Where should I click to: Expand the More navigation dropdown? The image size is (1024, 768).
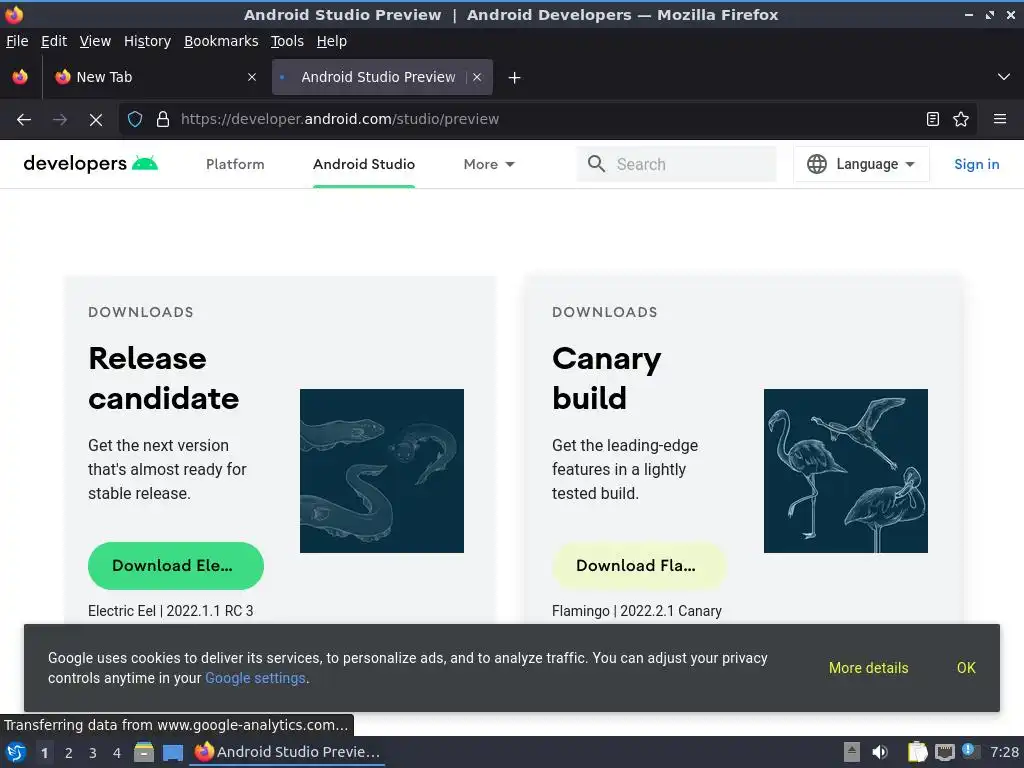click(x=489, y=165)
